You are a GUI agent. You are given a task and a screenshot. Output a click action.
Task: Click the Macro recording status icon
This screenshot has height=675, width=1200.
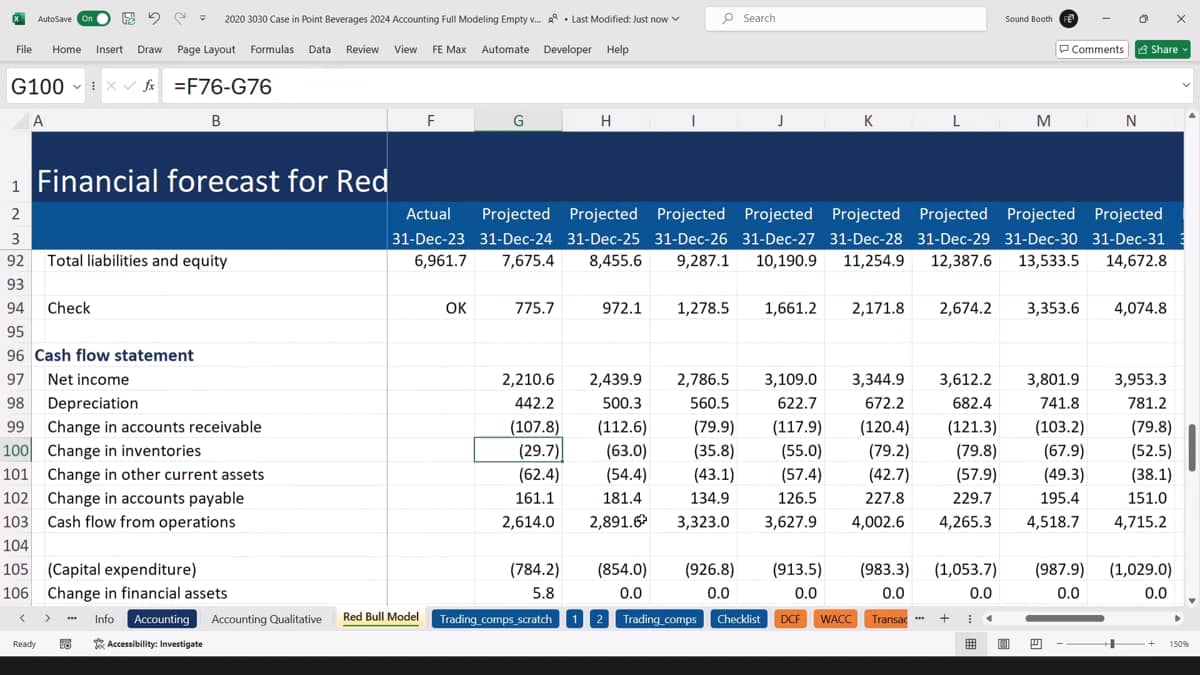click(x=66, y=644)
